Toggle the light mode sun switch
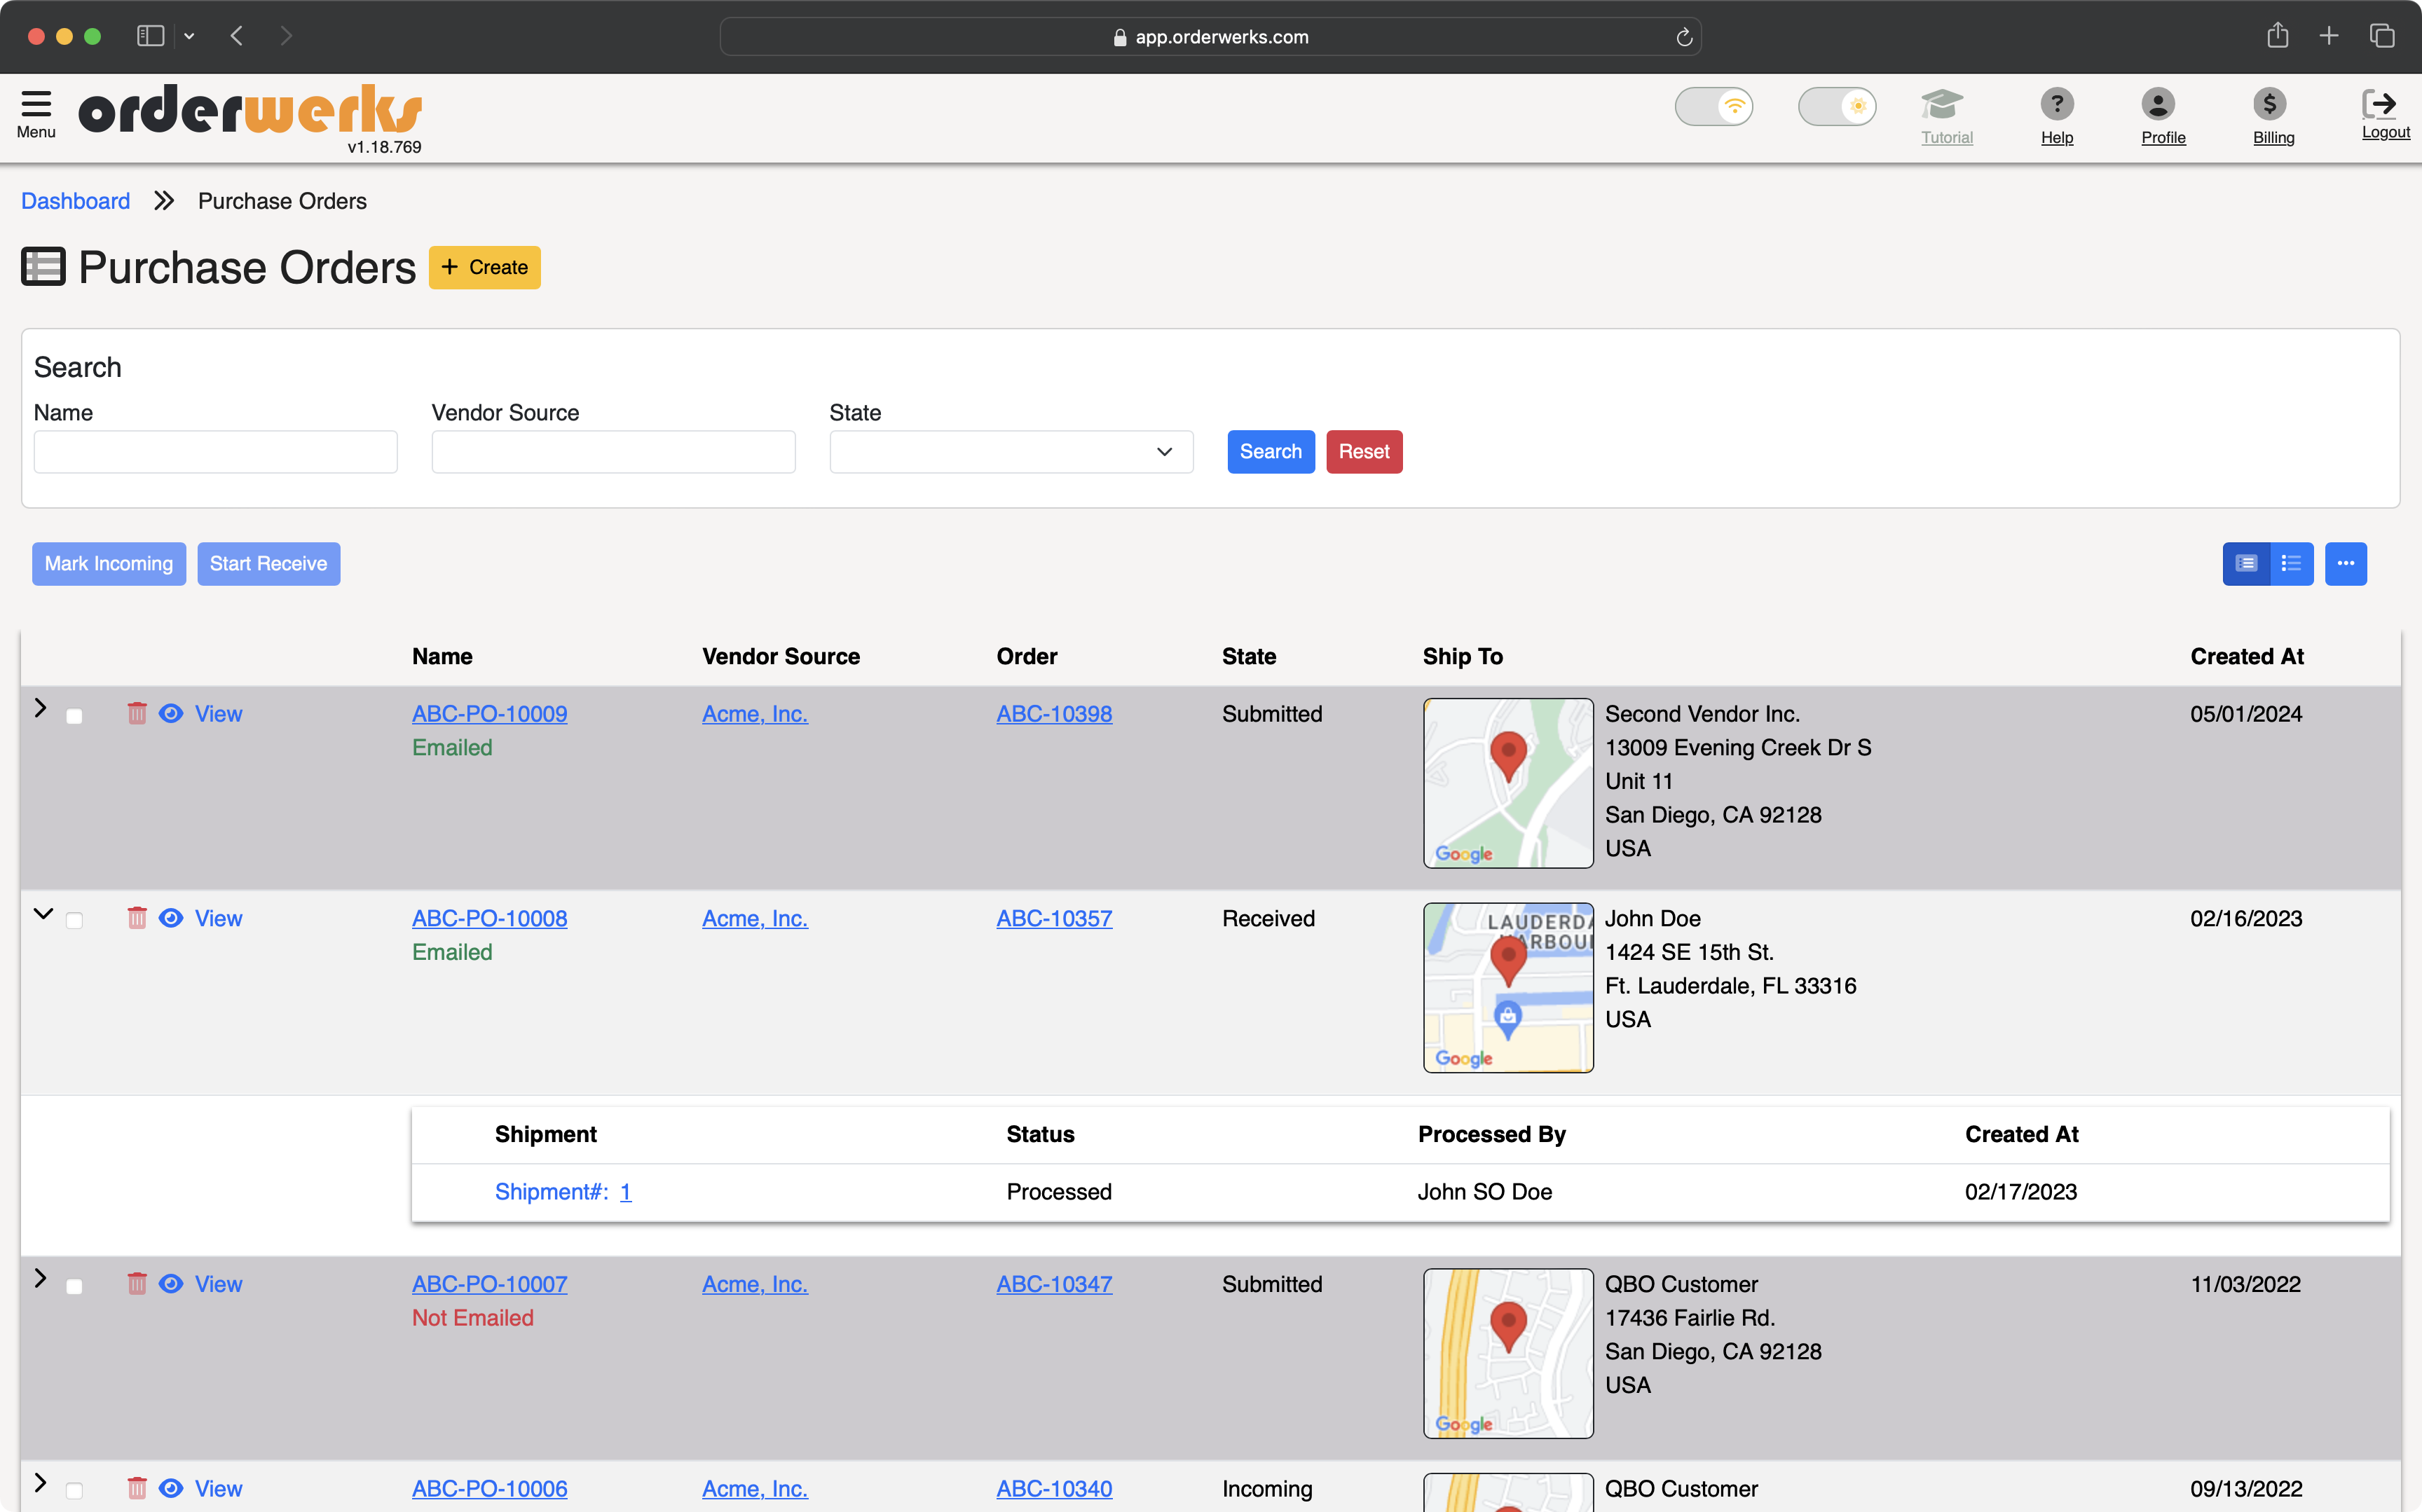Screen dimensions: 2422x1512 click(x=1837, y=106)
